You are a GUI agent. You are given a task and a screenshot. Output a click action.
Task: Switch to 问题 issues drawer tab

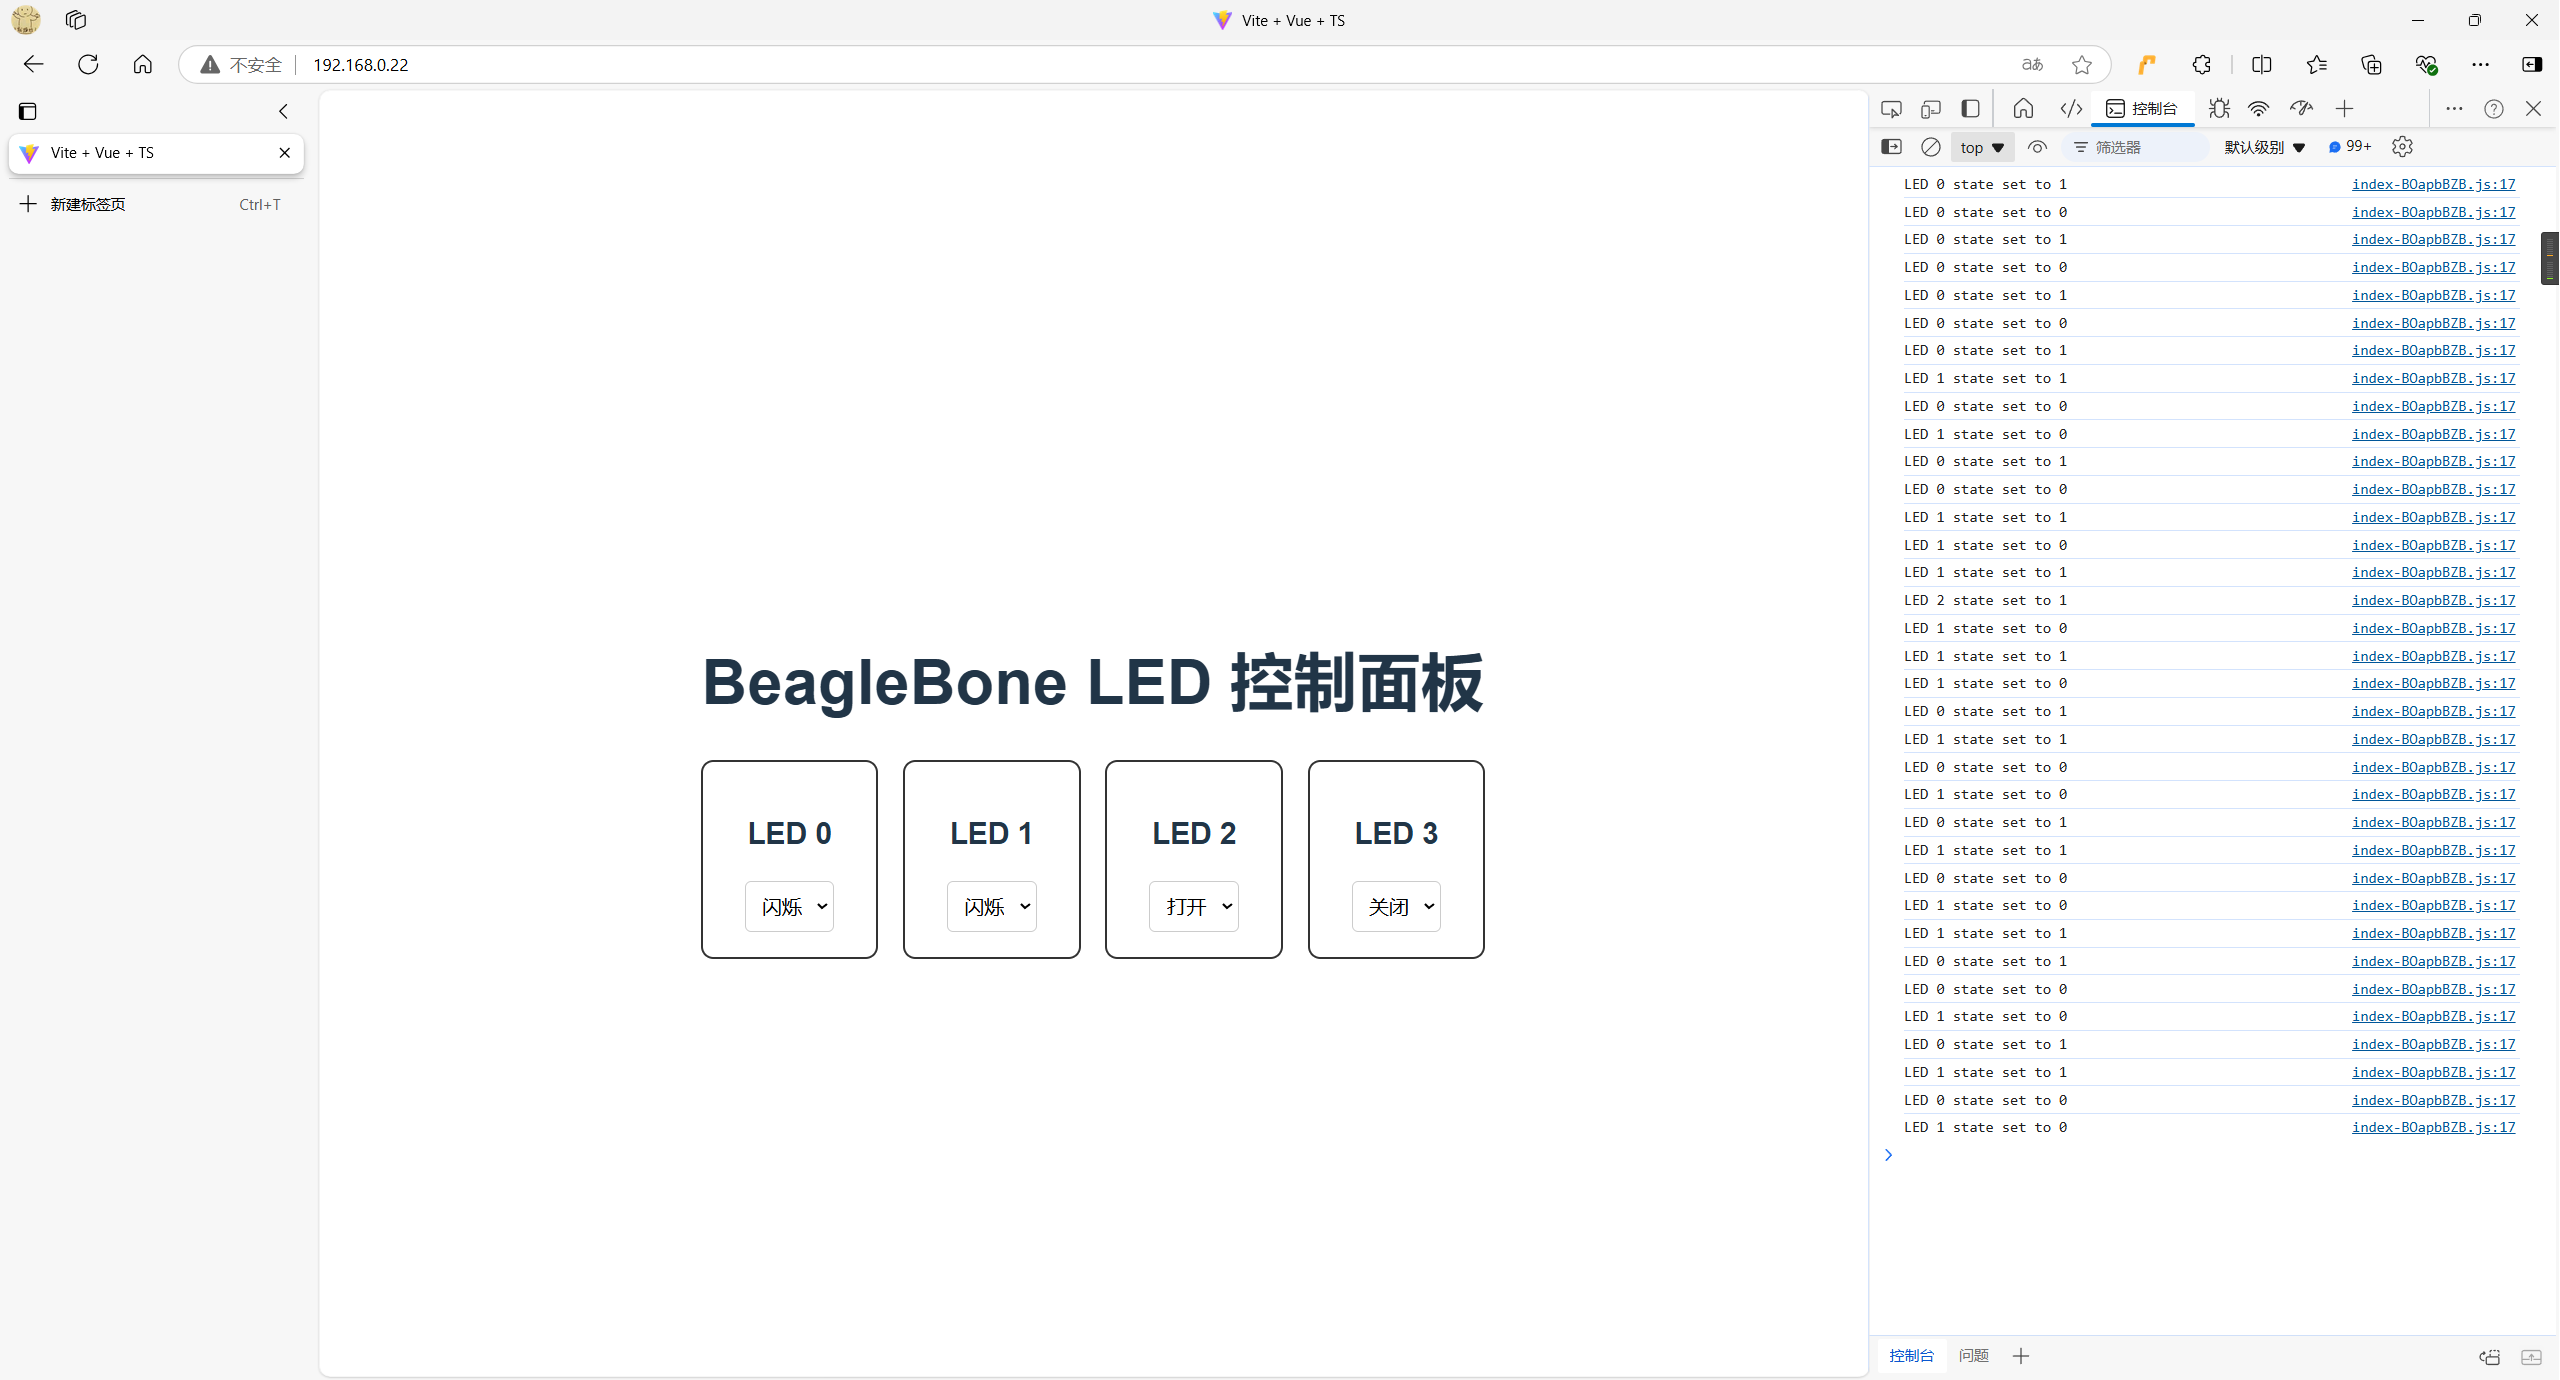coord(1974,1357)
